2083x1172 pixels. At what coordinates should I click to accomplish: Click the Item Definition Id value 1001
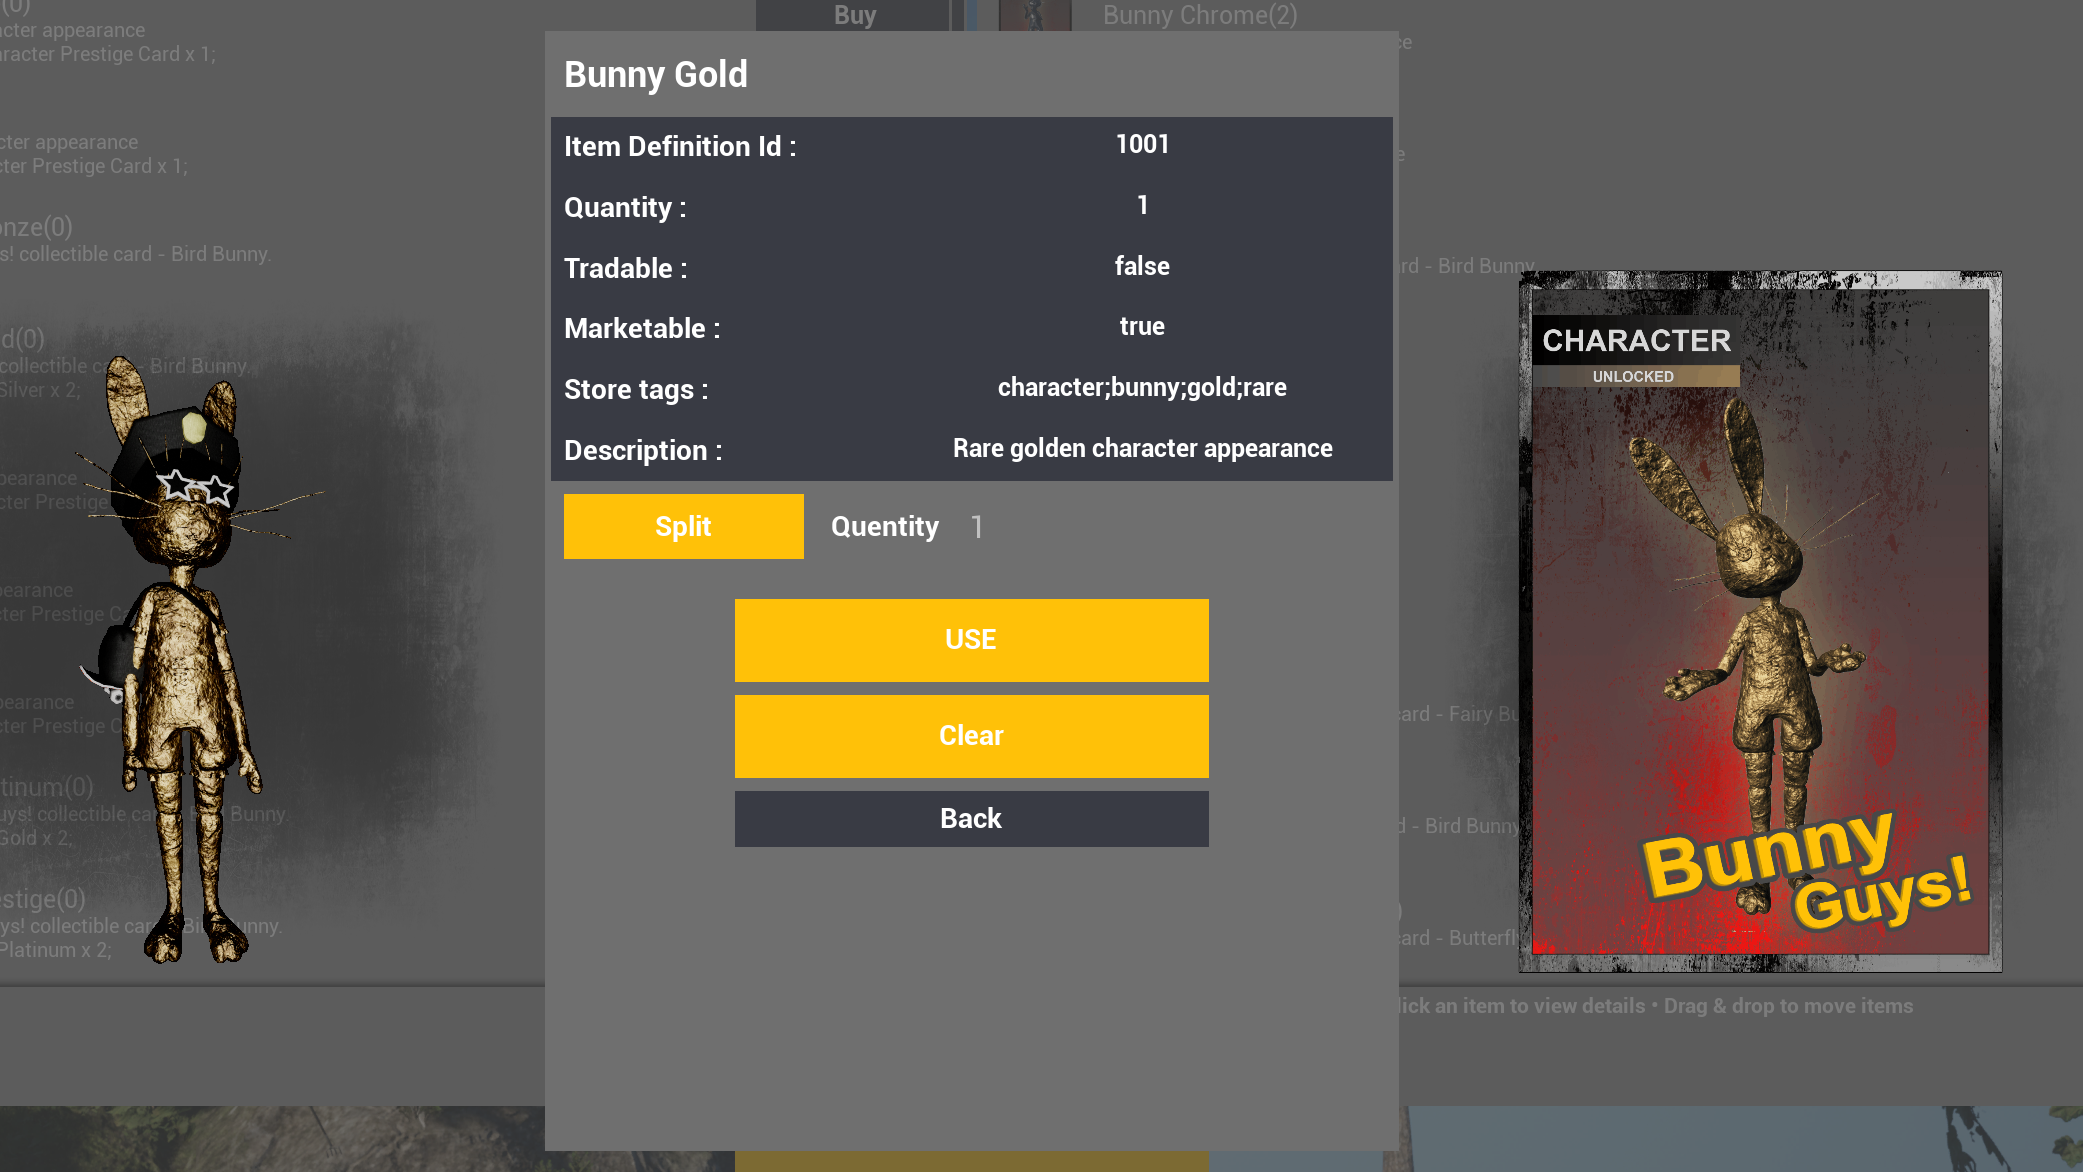[x=1142, y=144]
